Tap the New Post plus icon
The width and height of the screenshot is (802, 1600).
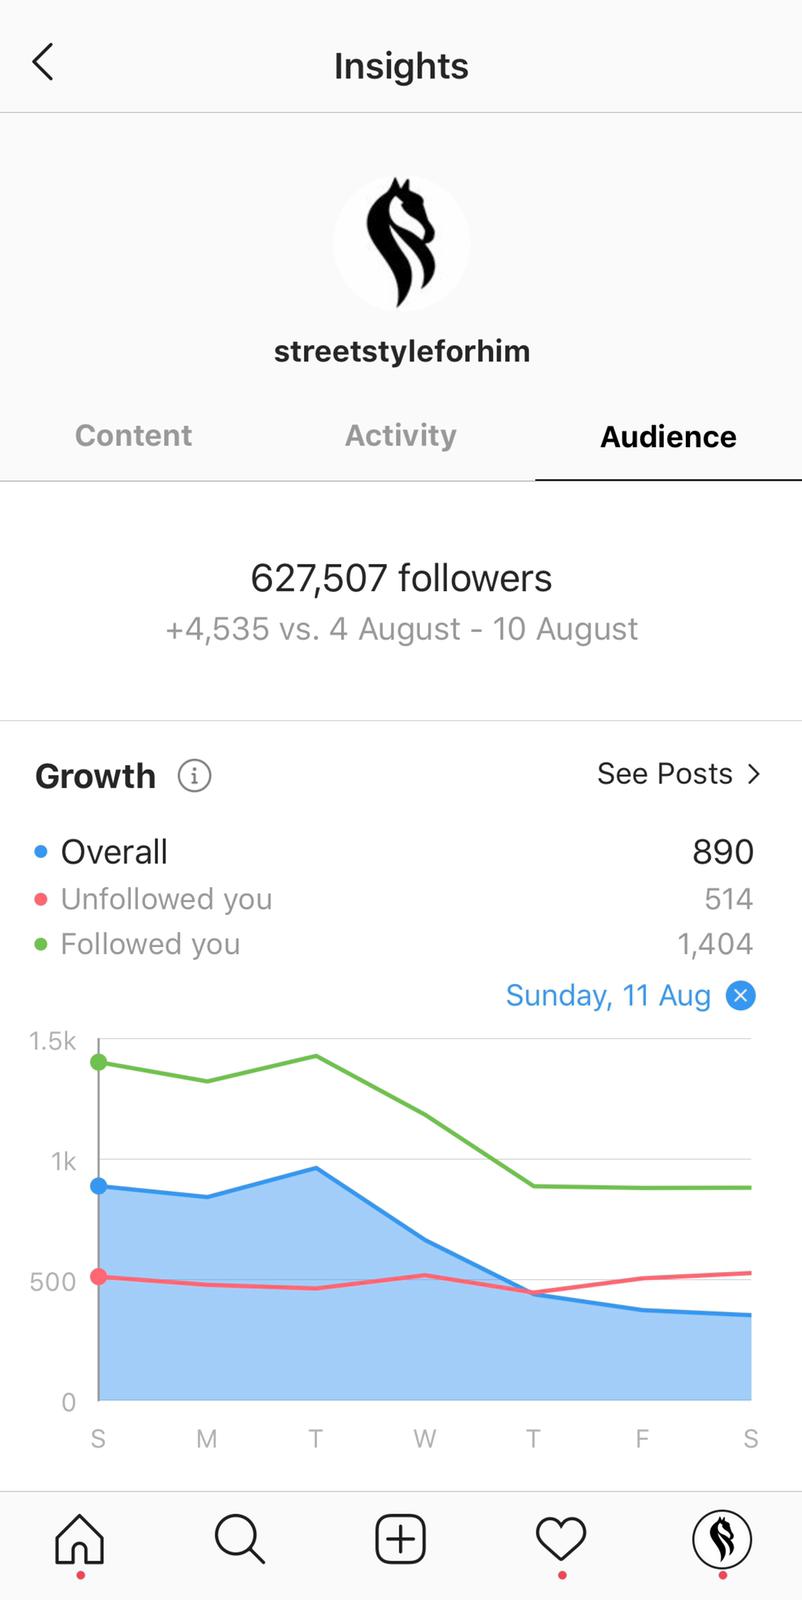click(x=401, y=1538)
